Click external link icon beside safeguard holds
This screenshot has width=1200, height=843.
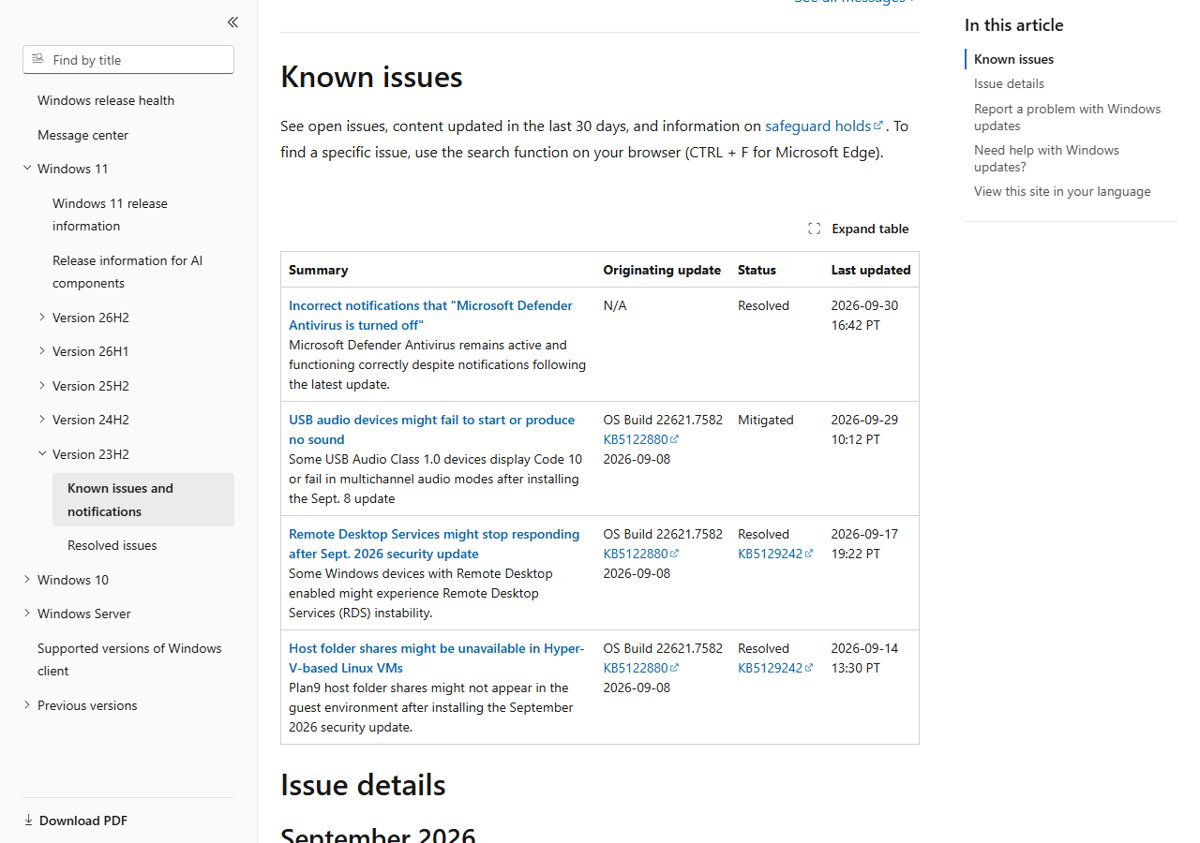(x=878, y=126)
